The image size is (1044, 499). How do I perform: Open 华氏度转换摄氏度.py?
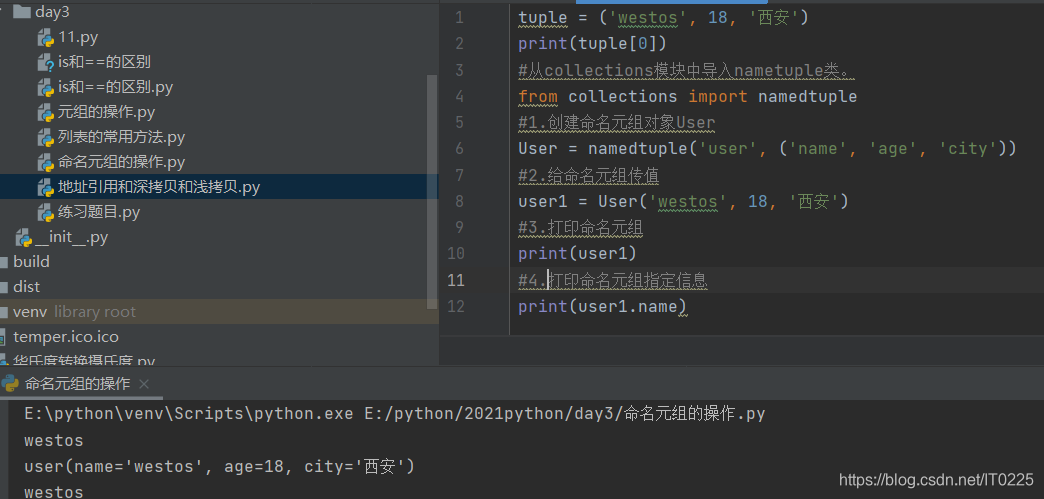[x=84, y=361]
